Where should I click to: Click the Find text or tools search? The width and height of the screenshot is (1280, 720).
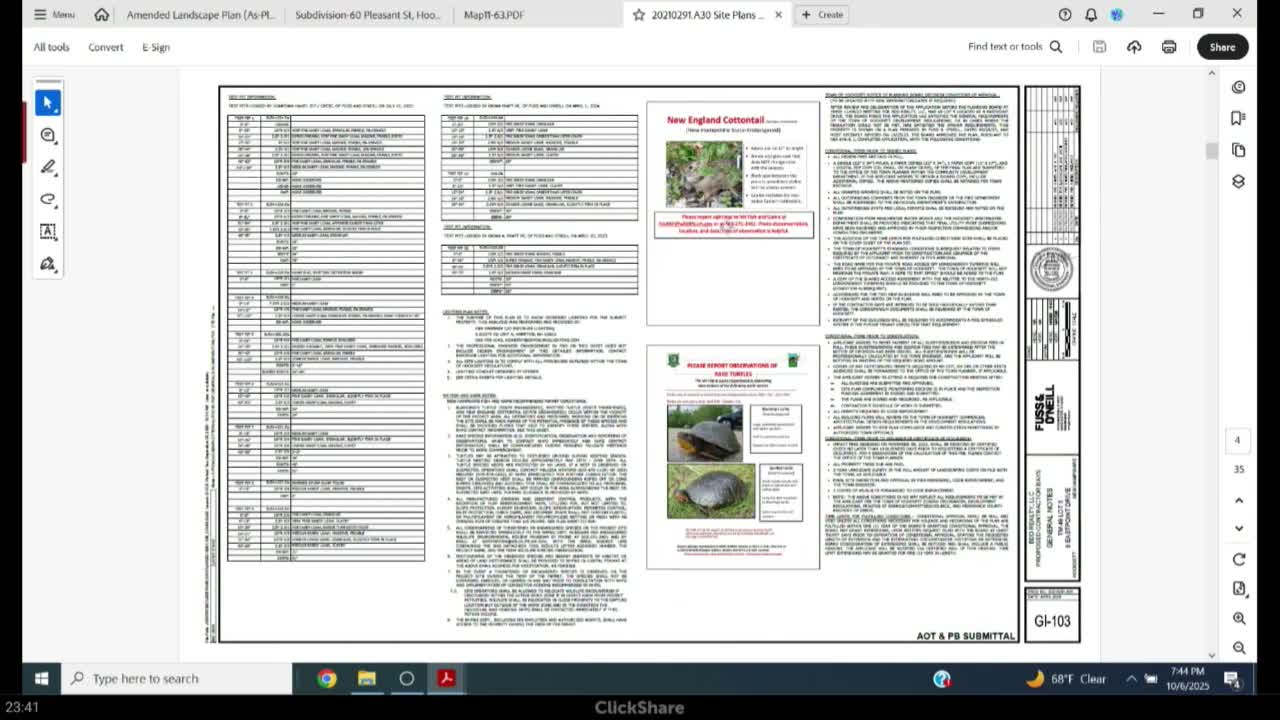[1015, 47]
